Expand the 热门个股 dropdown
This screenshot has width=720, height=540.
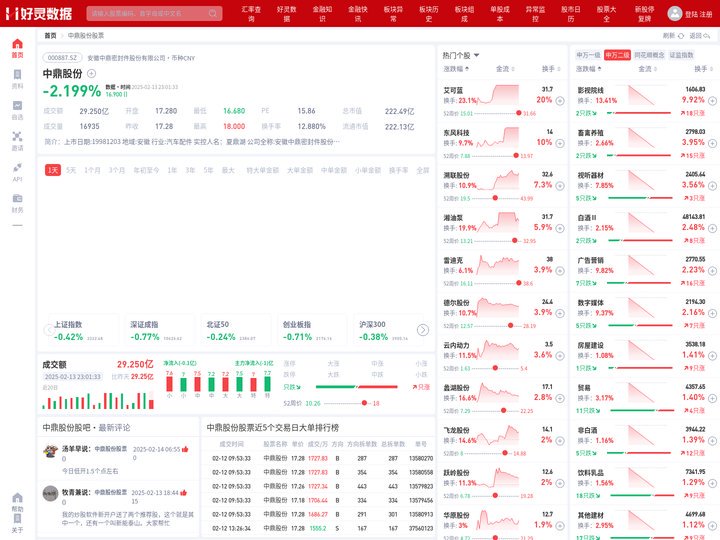click(476, 55)
